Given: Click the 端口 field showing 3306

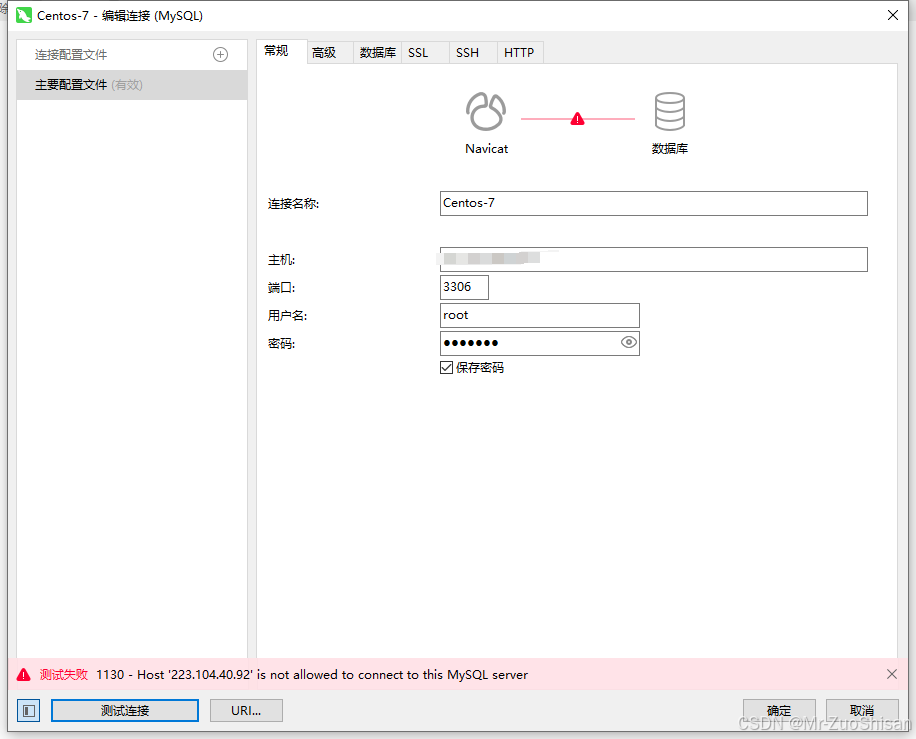Looking at the screenshot, I should pos(464,287).
